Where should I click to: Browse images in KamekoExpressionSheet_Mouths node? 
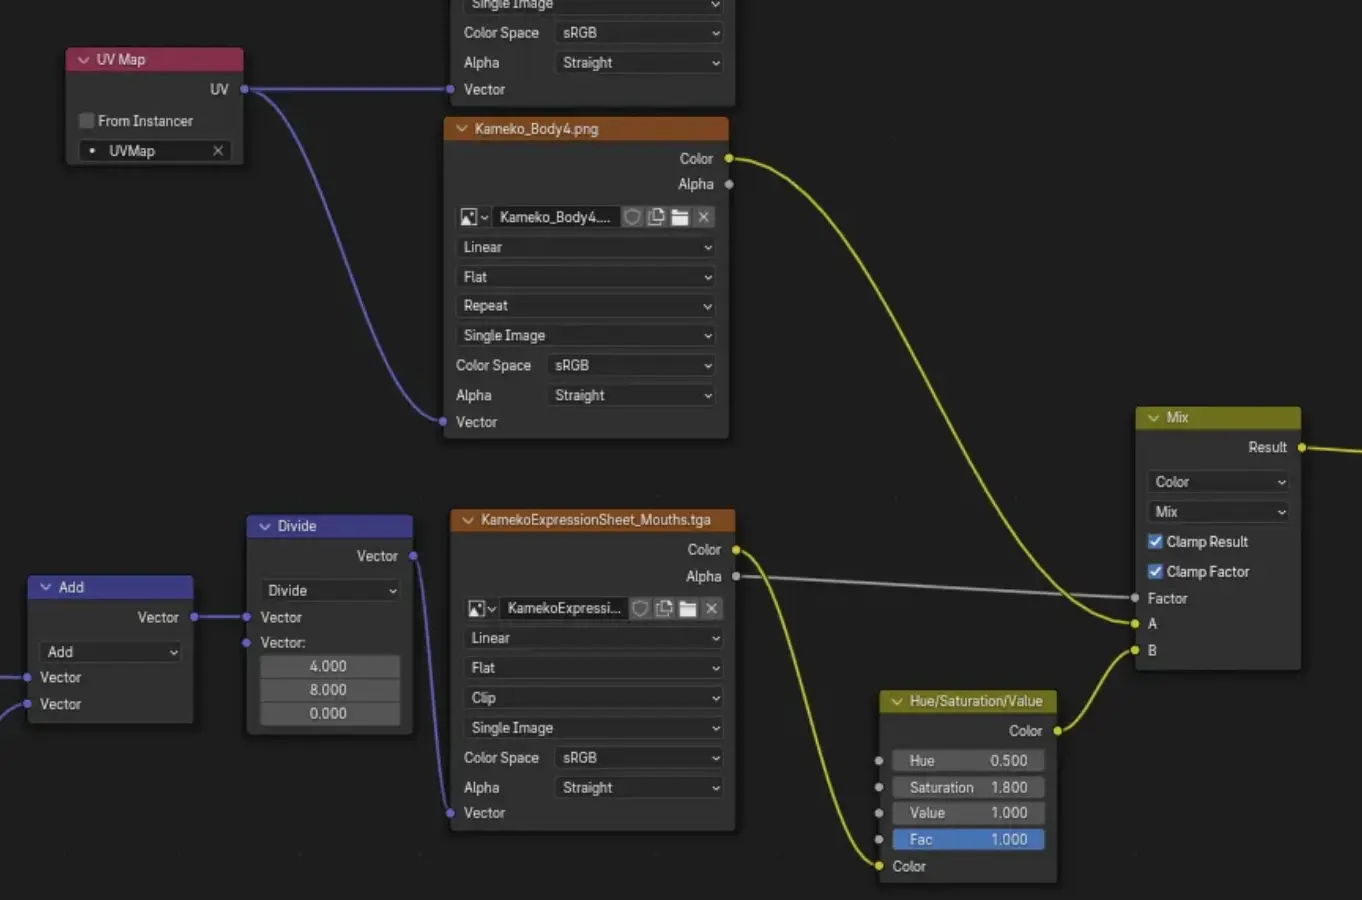coord(482,608)
